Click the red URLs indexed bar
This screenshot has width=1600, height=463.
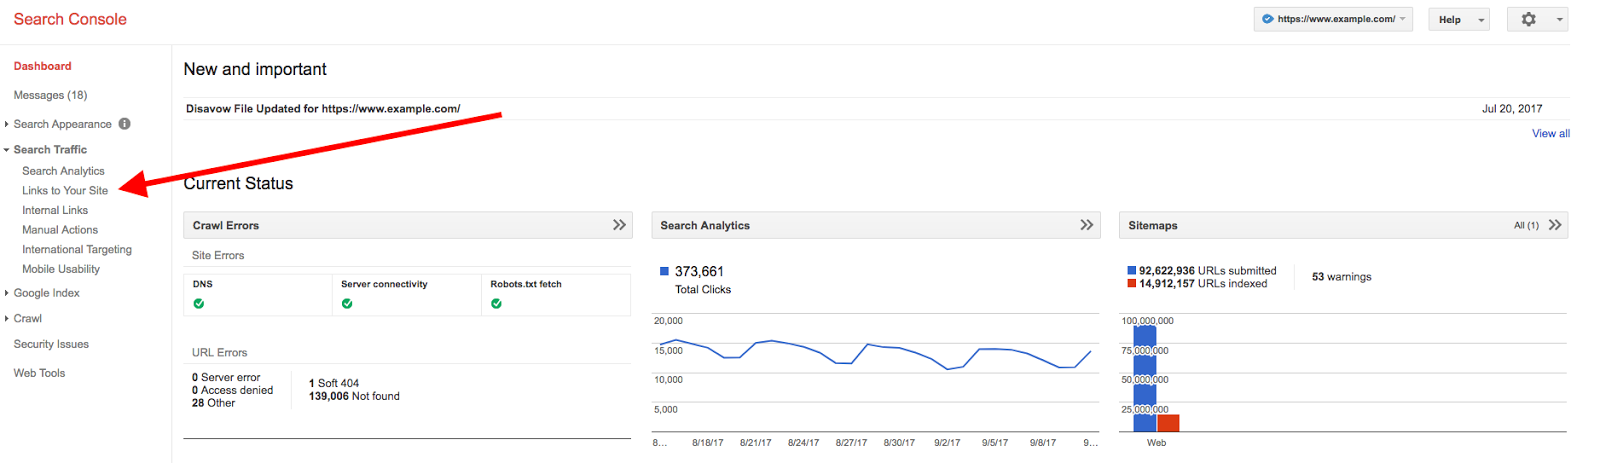coord(1168,423)
